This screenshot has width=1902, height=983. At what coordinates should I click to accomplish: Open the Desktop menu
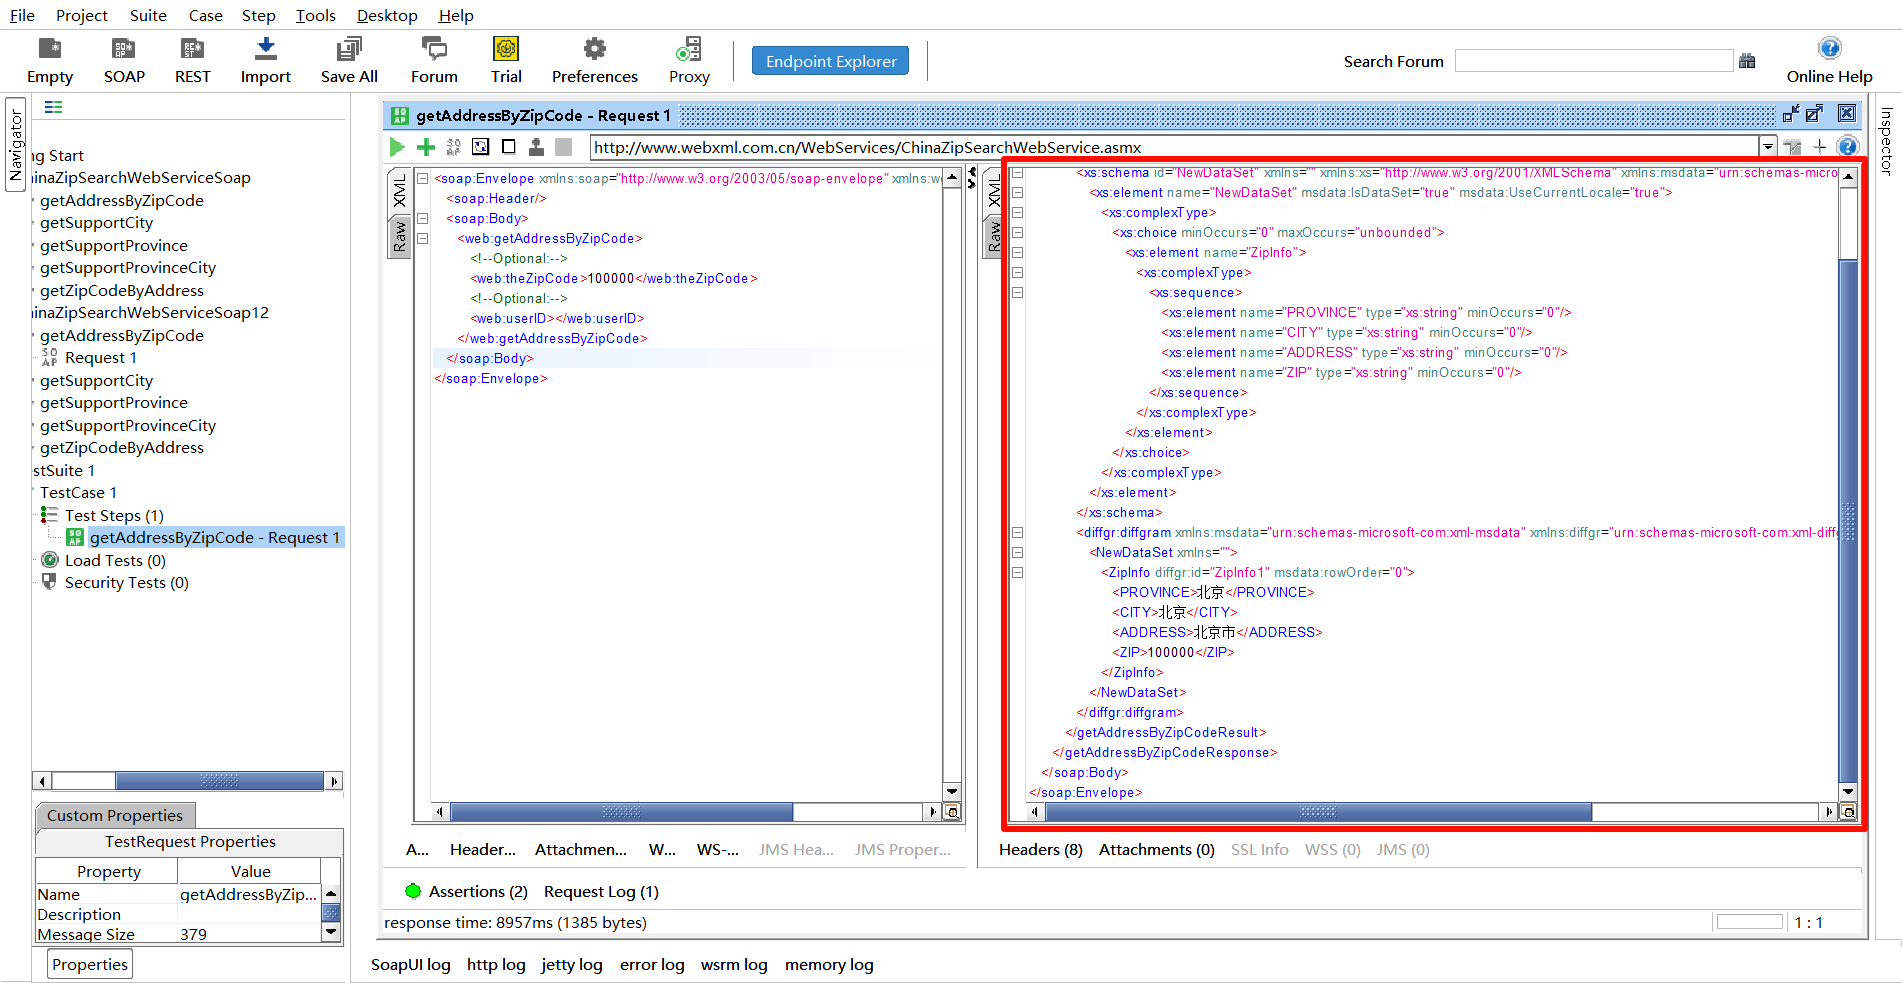387,15
